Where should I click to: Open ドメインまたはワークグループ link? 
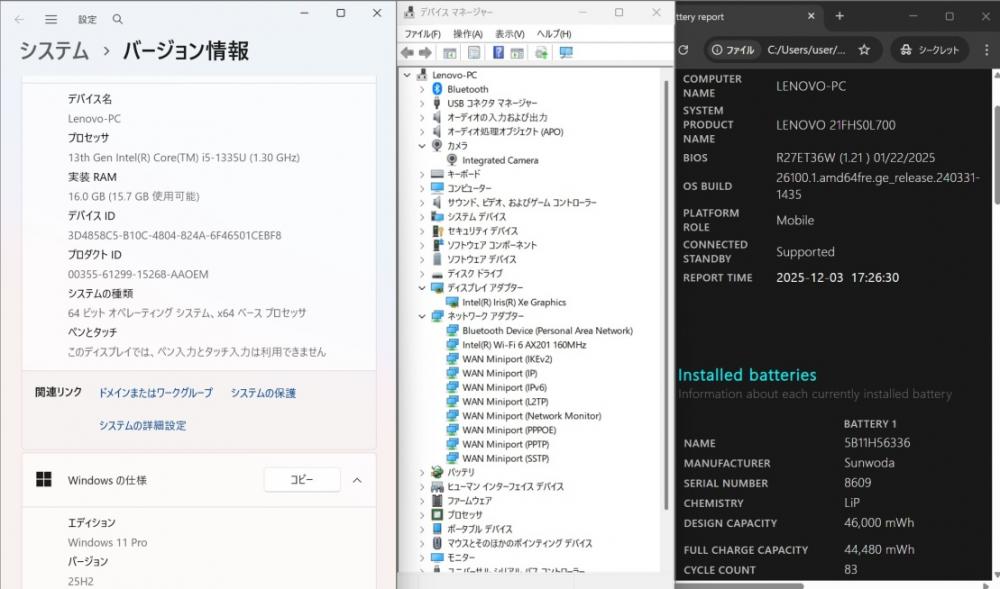click(156, 393)
